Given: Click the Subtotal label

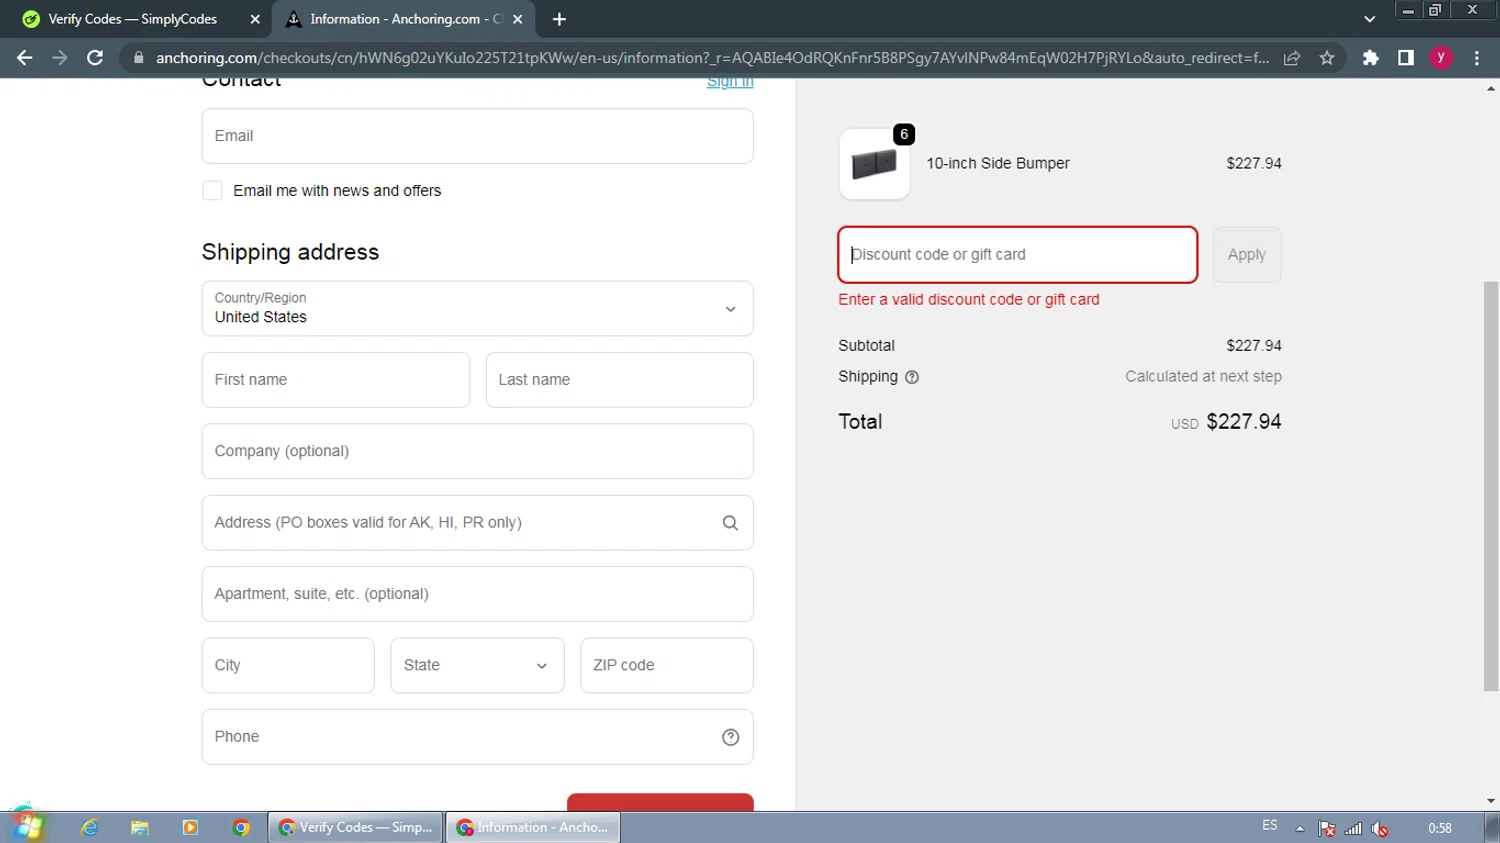Looking at the screenshot, I should [x=867, y=346].
